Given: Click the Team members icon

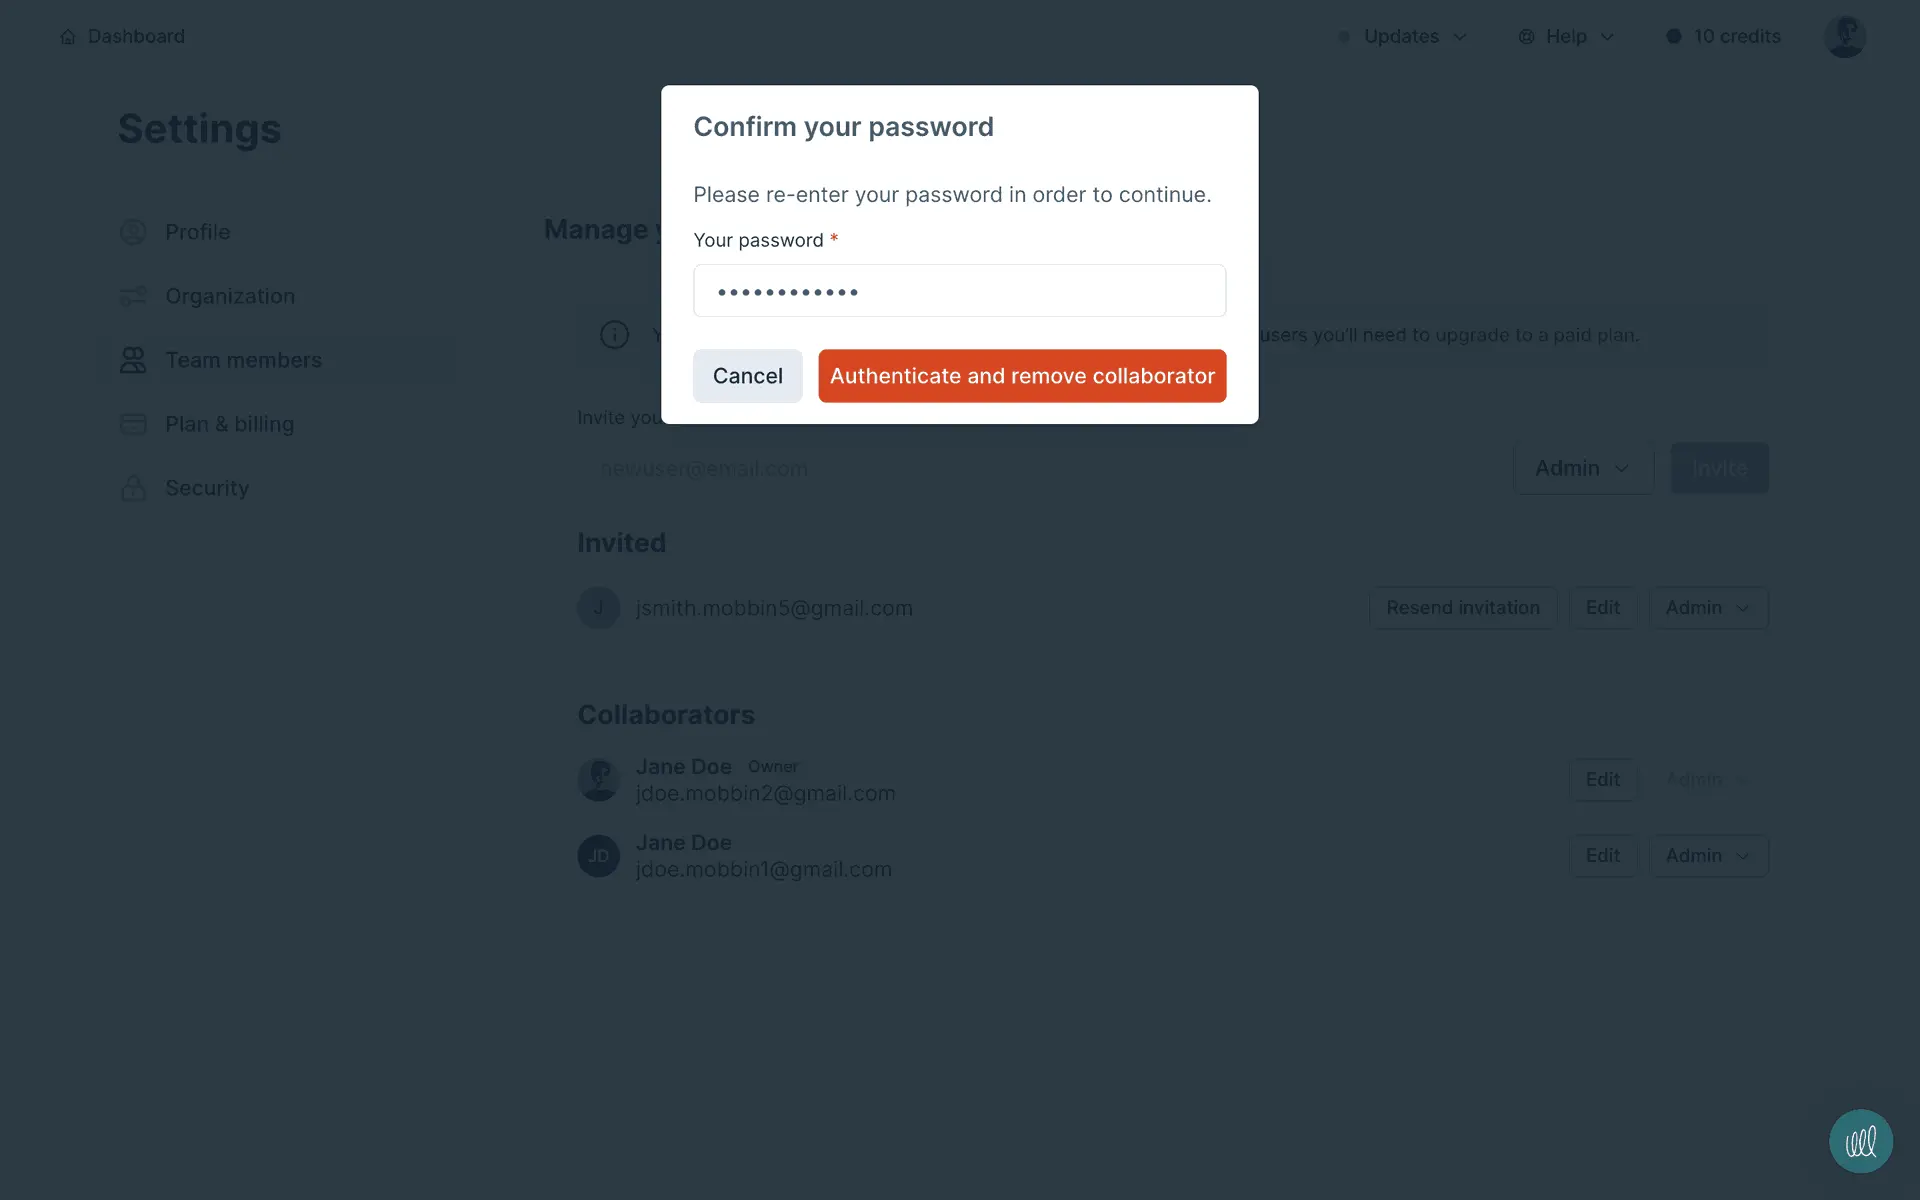Looking at the screenshot, I should pos(133,360).
